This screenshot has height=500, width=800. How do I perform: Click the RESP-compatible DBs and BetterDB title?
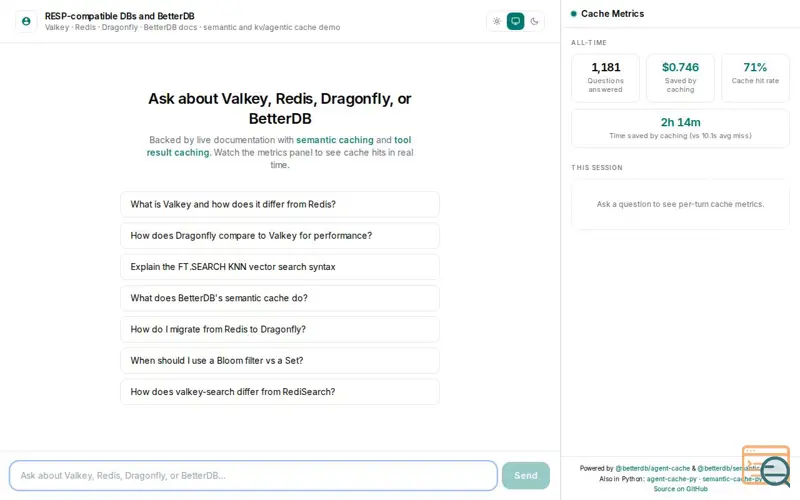coord(119,16)
